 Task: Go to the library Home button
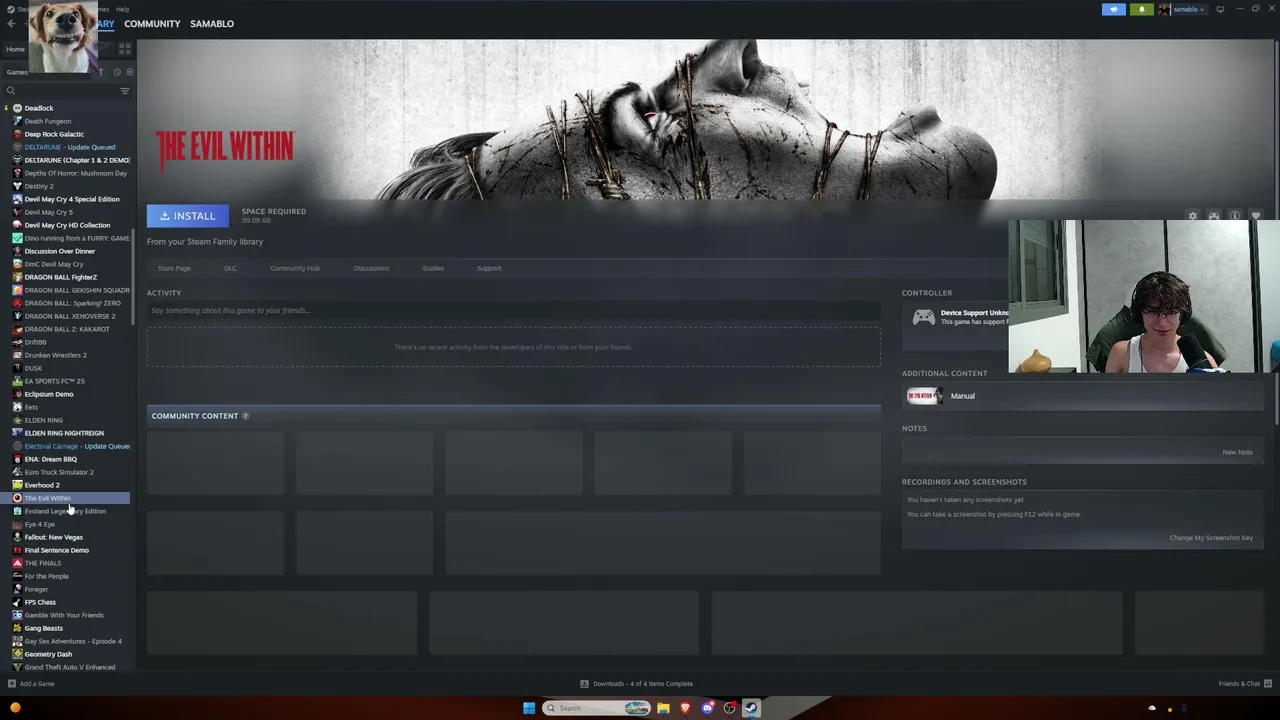(x=15, y=49)
